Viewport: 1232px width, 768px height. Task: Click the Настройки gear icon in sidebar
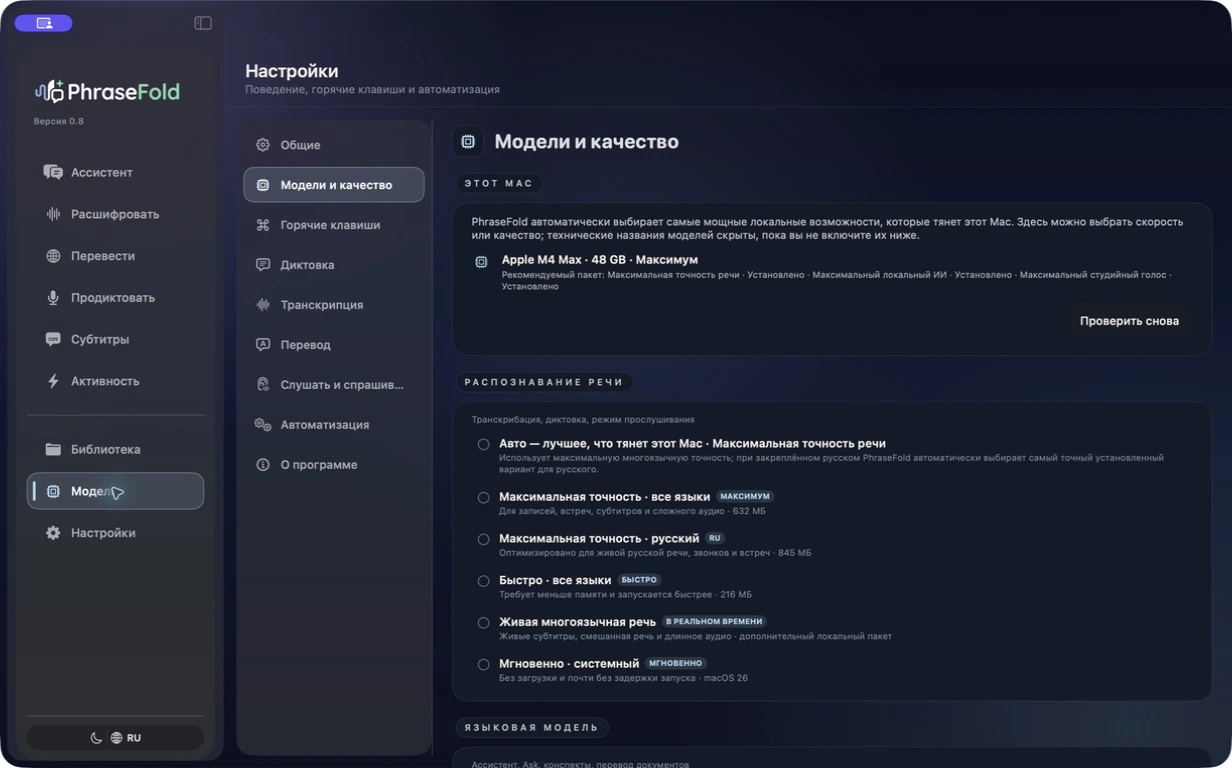[x=53, y=533]
